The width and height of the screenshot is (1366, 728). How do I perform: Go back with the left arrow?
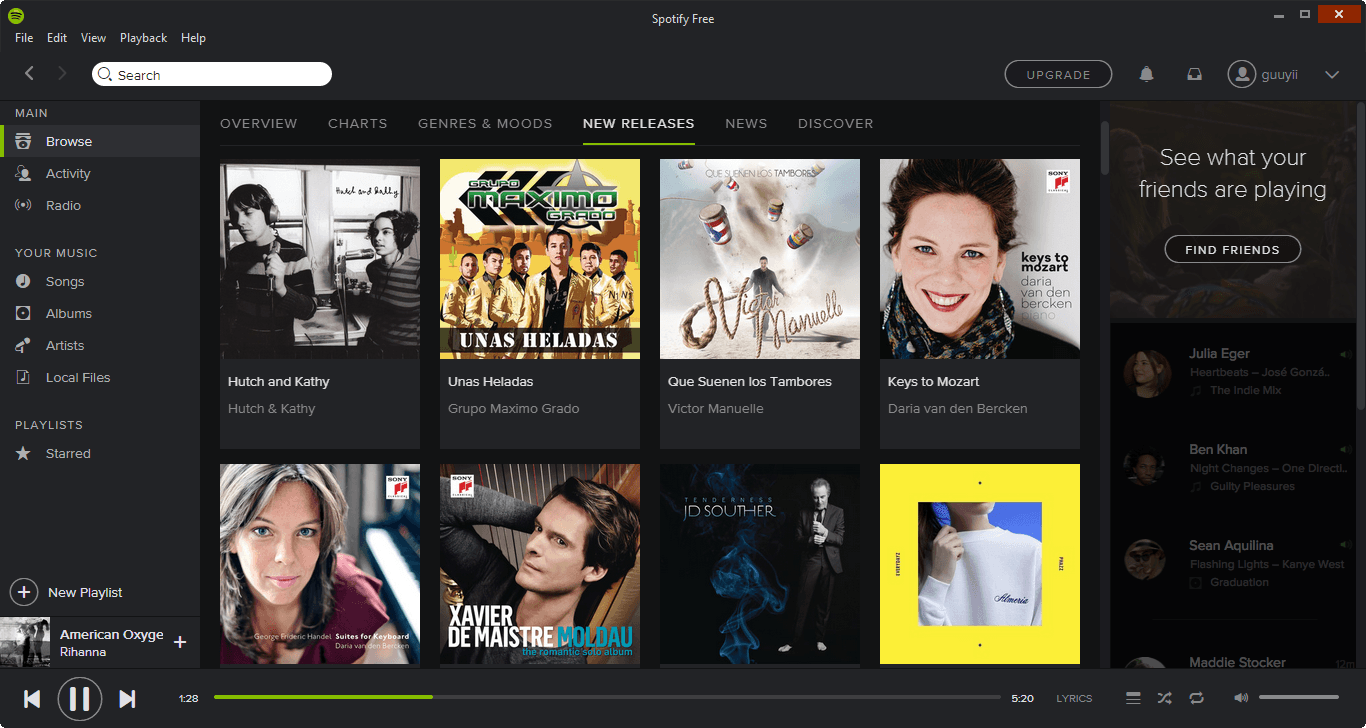coord(30,73)
